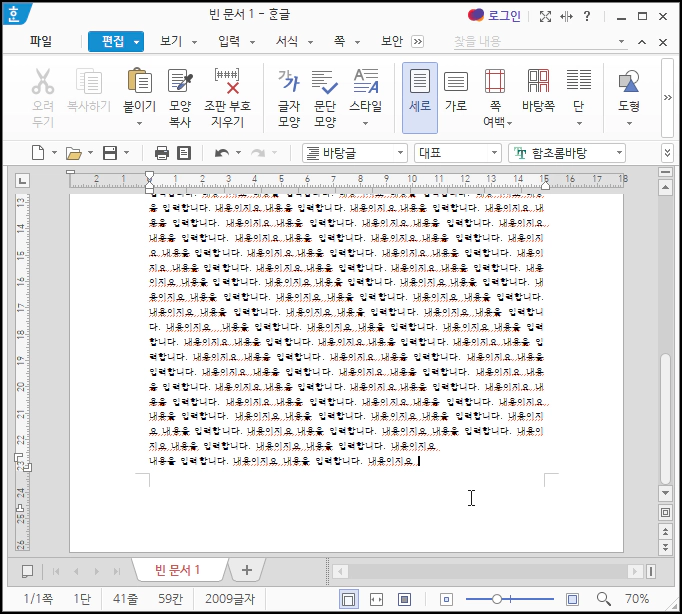Toggle fit-width view mode in status bar
The image size is (682, 614).
pos(376,599)
